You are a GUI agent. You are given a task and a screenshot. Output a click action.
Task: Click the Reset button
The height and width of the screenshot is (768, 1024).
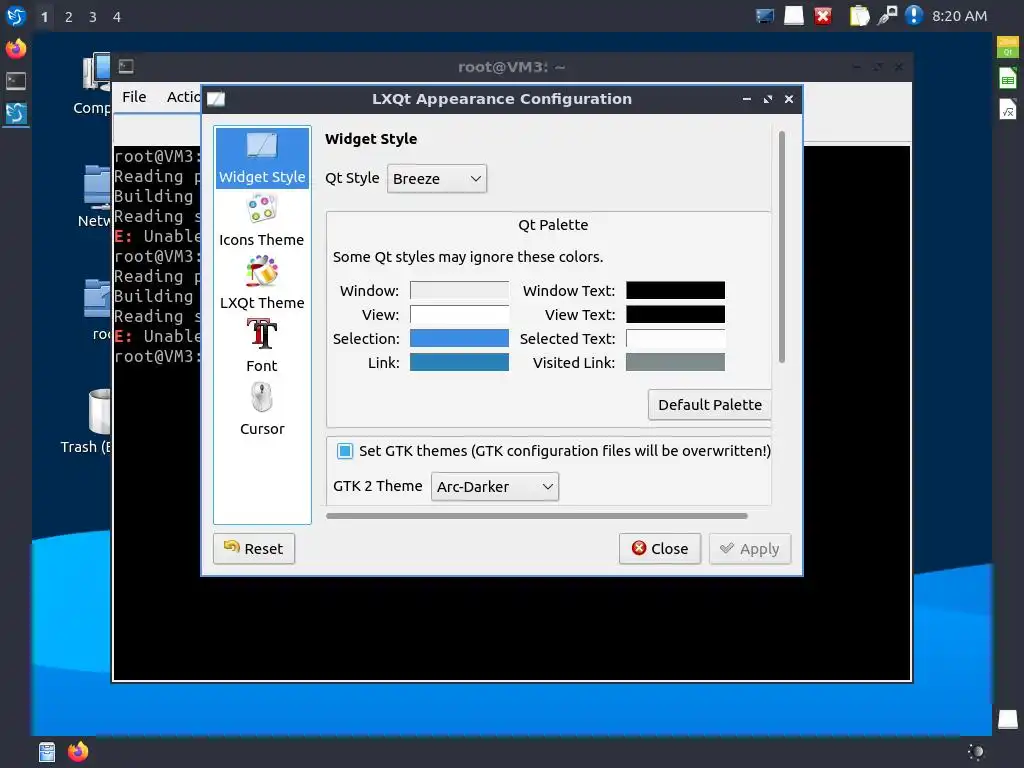tap(254, 549)
